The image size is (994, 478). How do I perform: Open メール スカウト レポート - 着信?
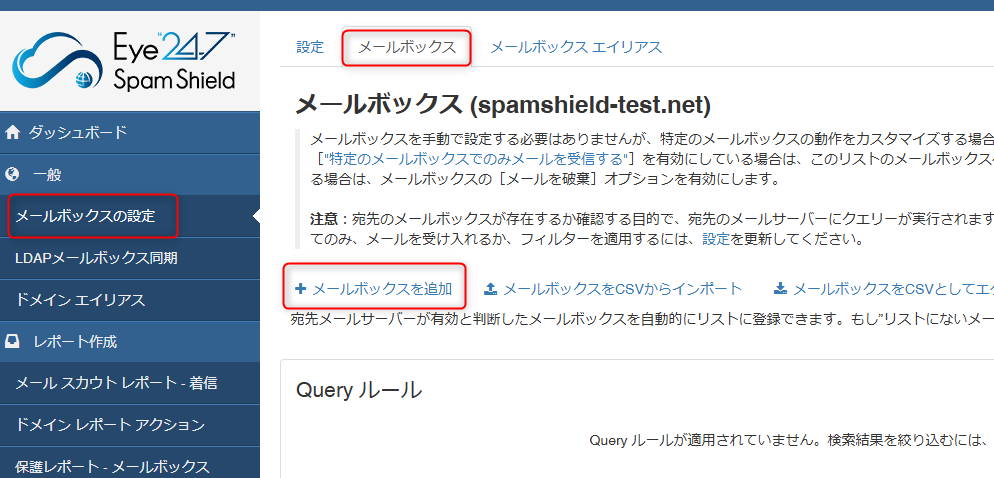[x=130, y=383]
